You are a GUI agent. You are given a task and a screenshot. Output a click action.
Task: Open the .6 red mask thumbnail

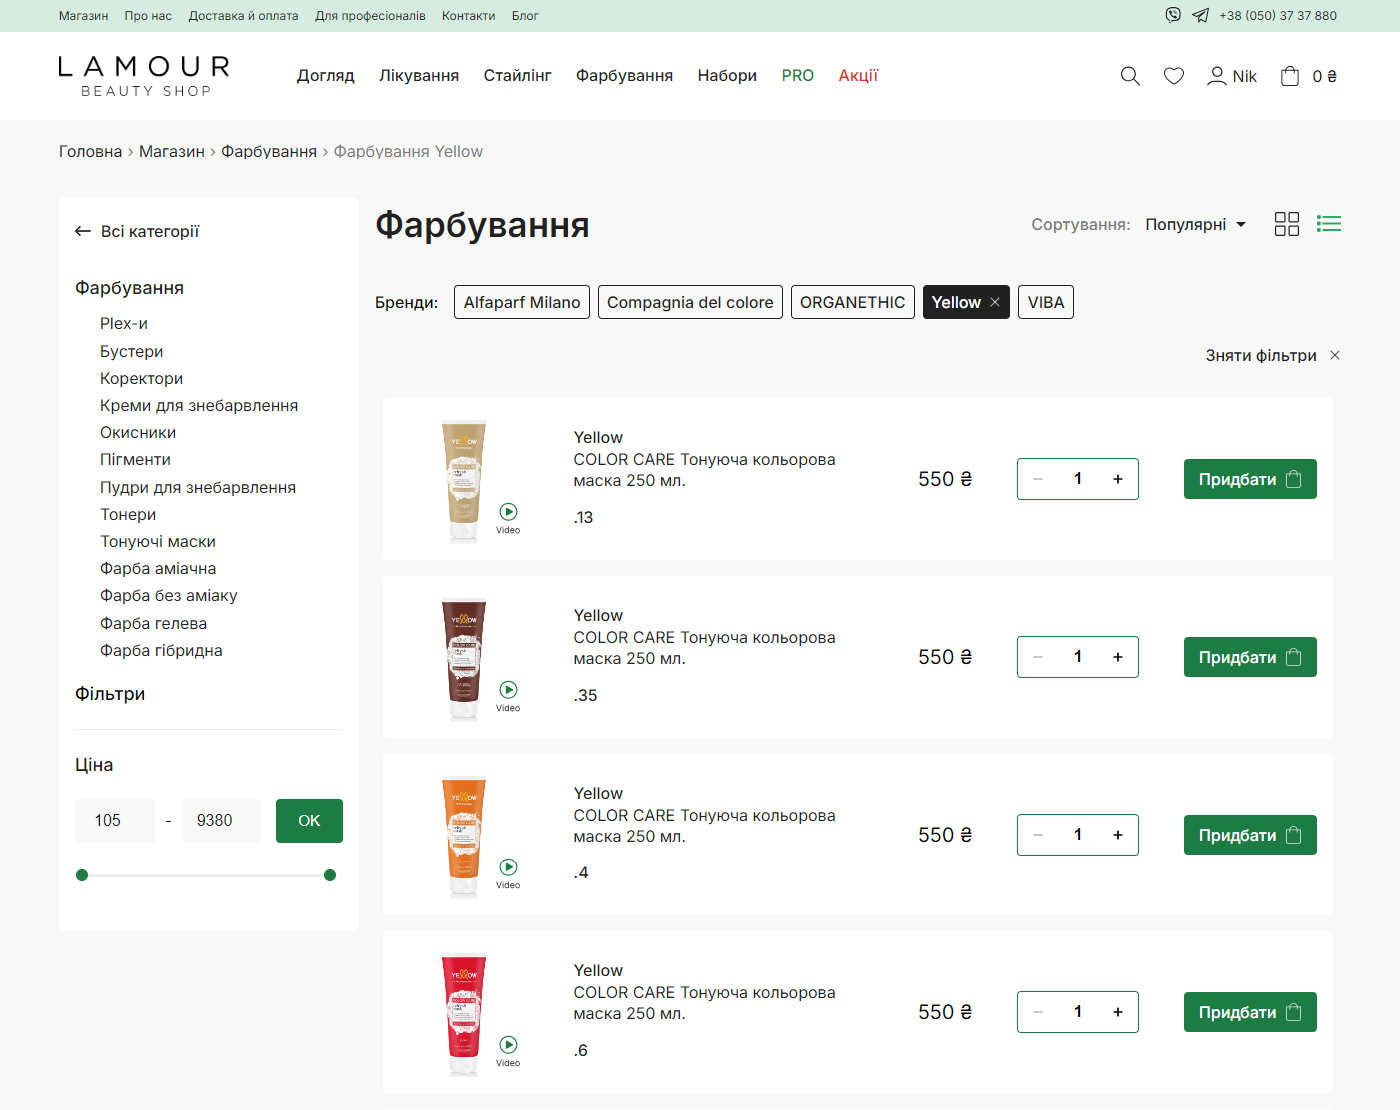[x=464, y=1014]
